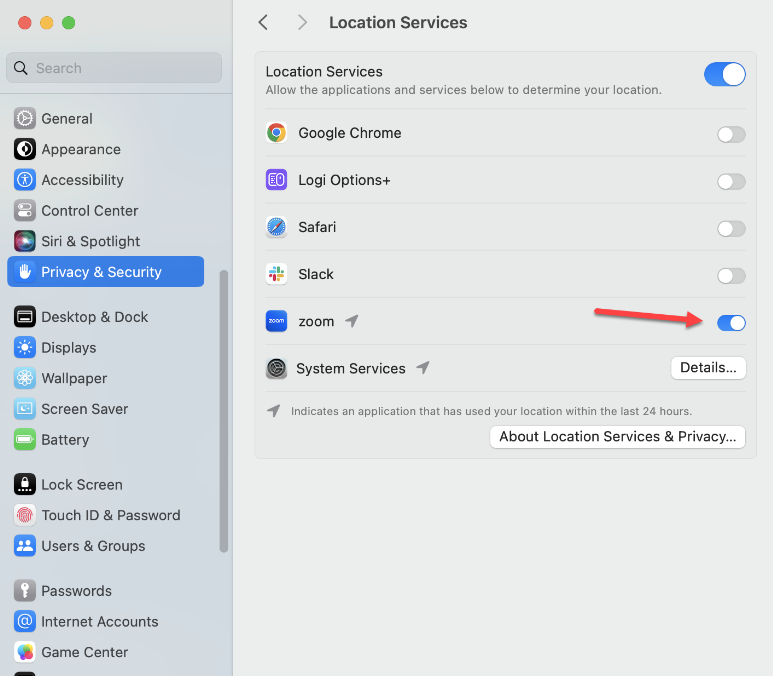773x676 pixels.
Task: Open Lock Screen settings in sidebar
Action: pyautogui.click(x=81, y=485)
